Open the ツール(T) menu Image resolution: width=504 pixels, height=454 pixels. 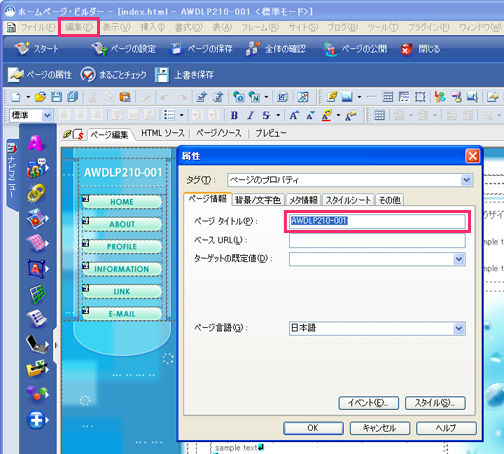click(383, 27)
